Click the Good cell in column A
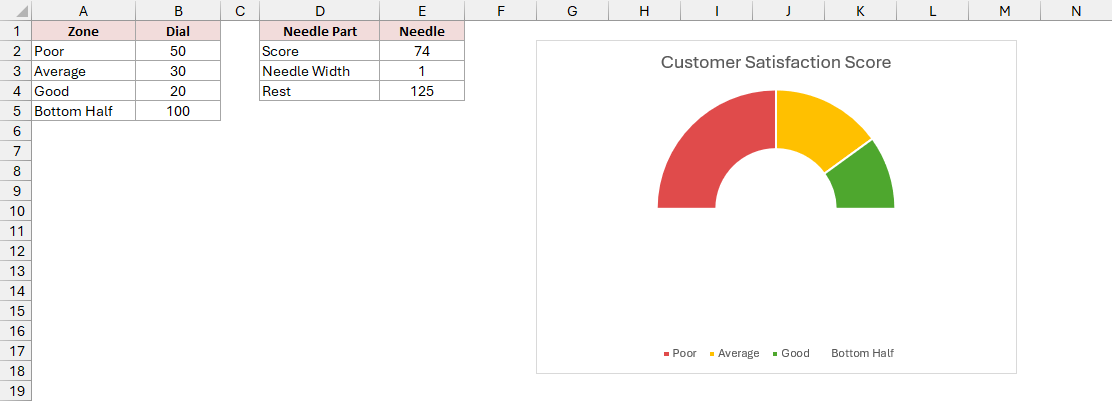This screenshot has width=1112, height=401. click(84, 91)
